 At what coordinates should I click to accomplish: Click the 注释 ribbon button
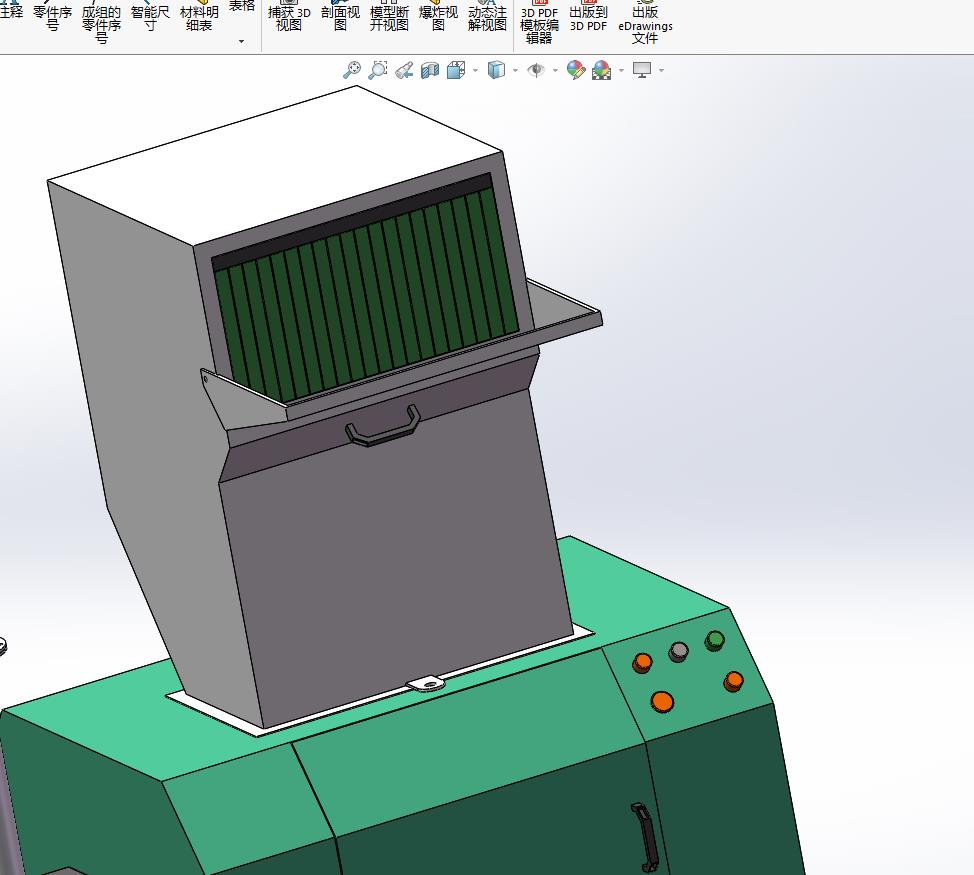[11, 10]
